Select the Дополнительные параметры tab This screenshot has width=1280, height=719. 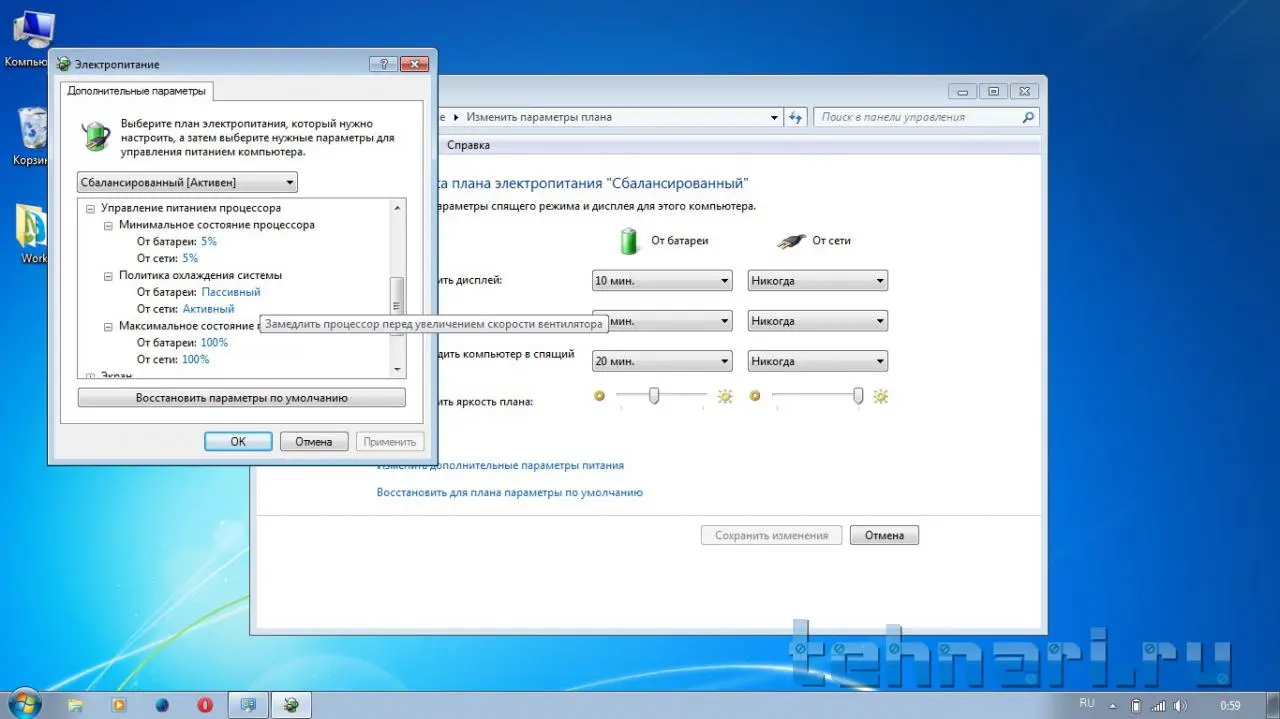click(136, 91)
